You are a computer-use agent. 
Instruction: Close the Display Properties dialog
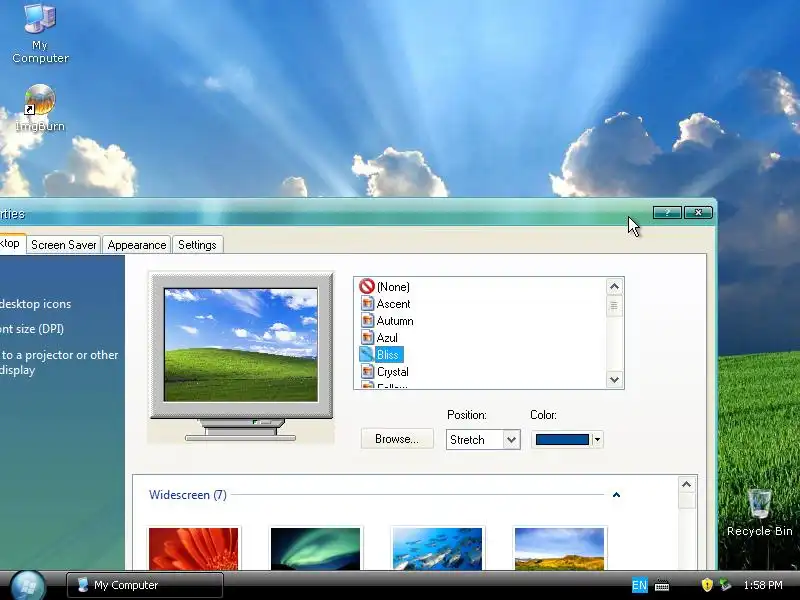(x=698, y=213)
